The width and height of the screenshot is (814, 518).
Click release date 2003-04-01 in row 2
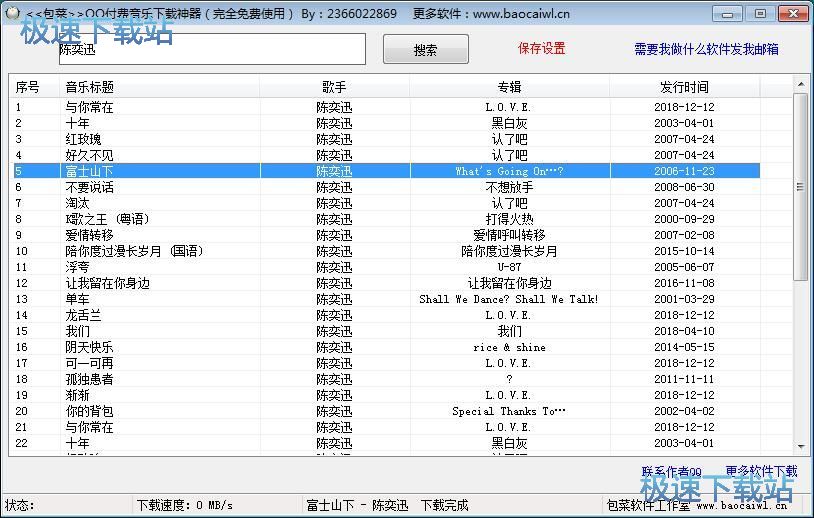pos(684,124)
